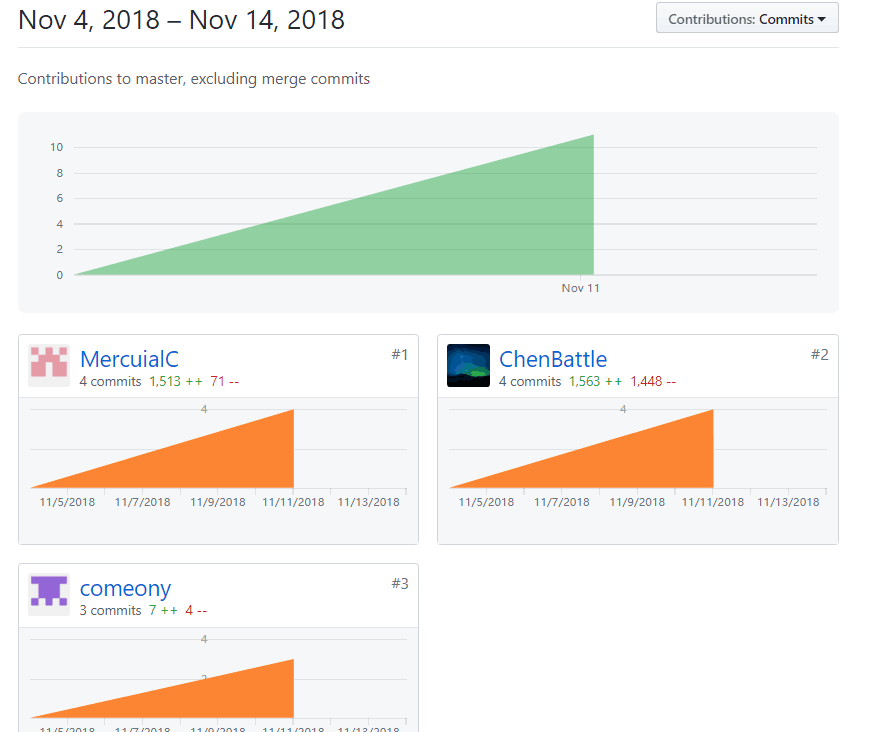Click the #2 rank on ChenBattle's card
885x732 pixels.
tap(820, 354)
